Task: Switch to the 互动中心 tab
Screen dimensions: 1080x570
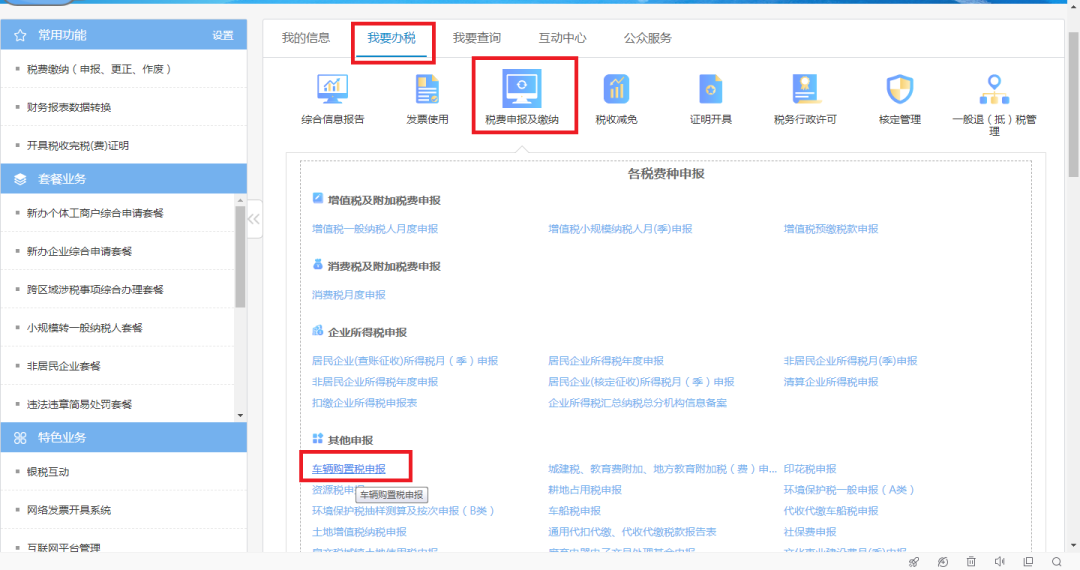Action: [x=562, y=38]
